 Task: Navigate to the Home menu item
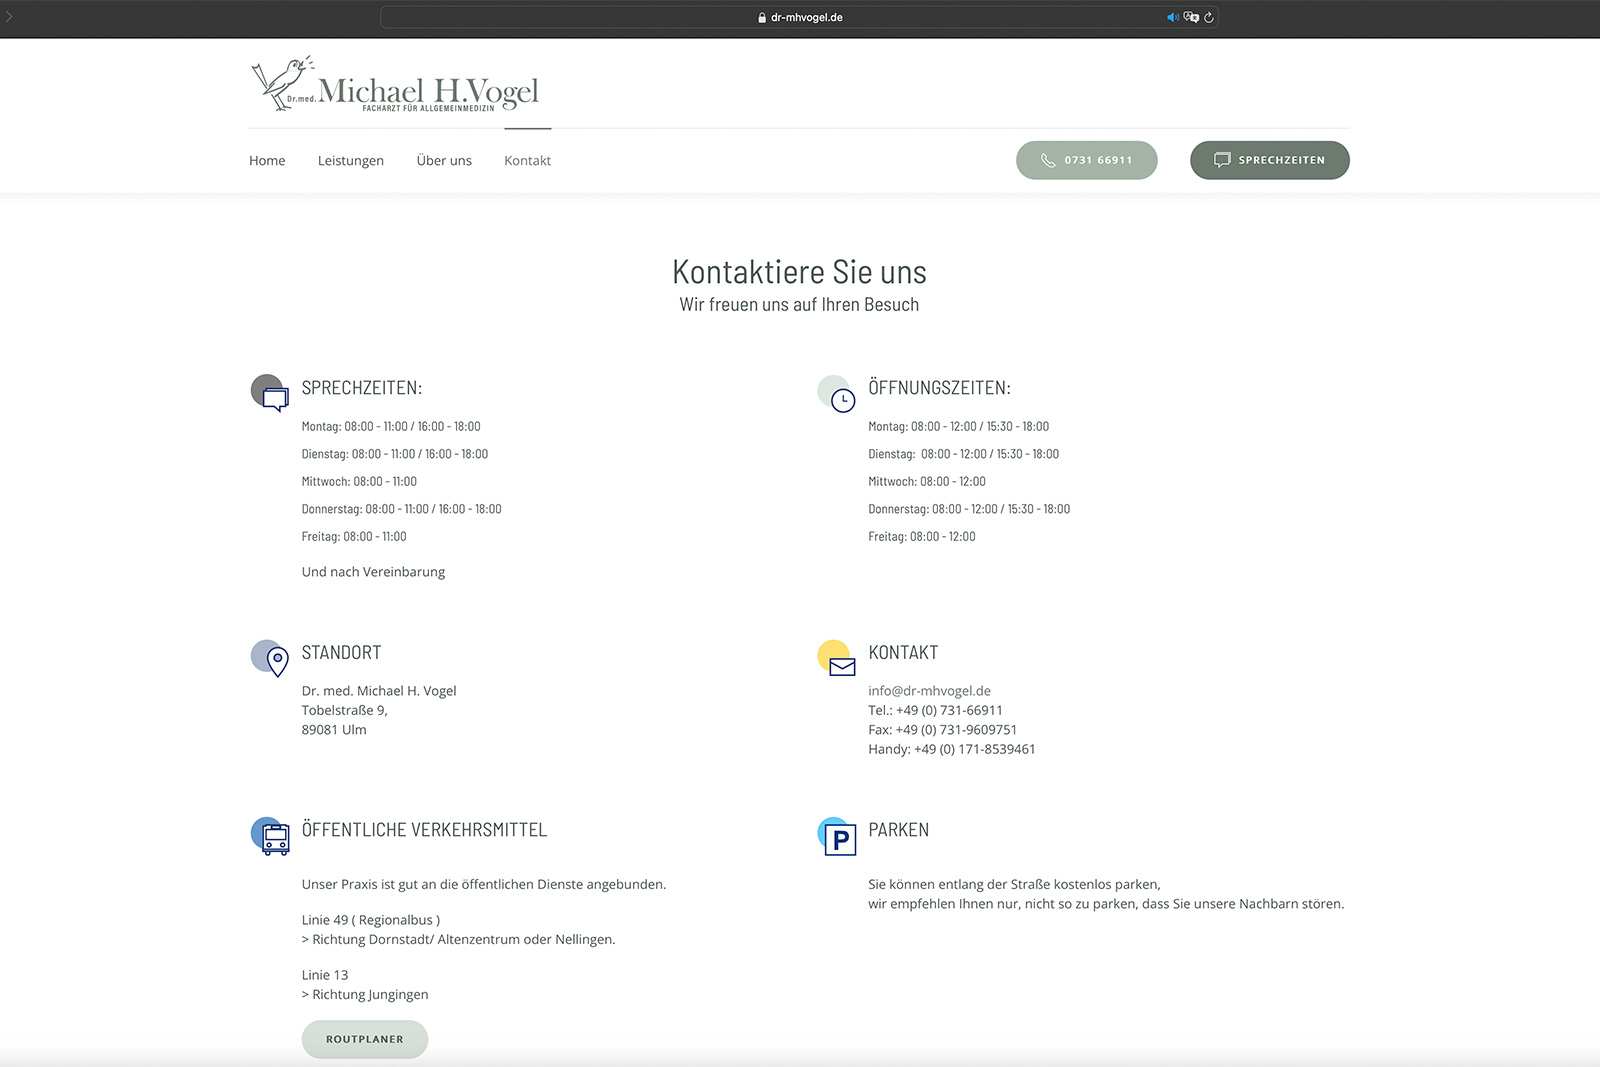tap(266, 160)
